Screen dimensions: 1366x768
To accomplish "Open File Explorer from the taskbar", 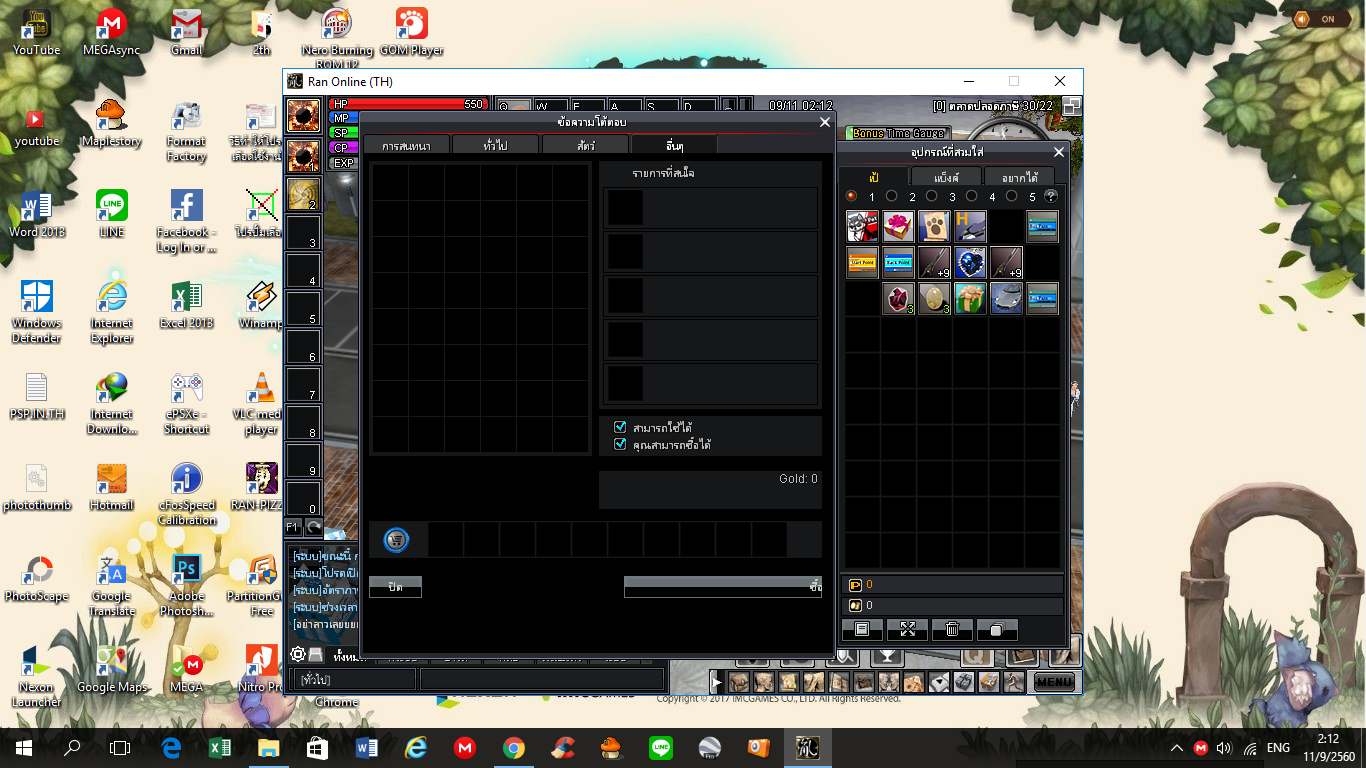I will (269, 747).
